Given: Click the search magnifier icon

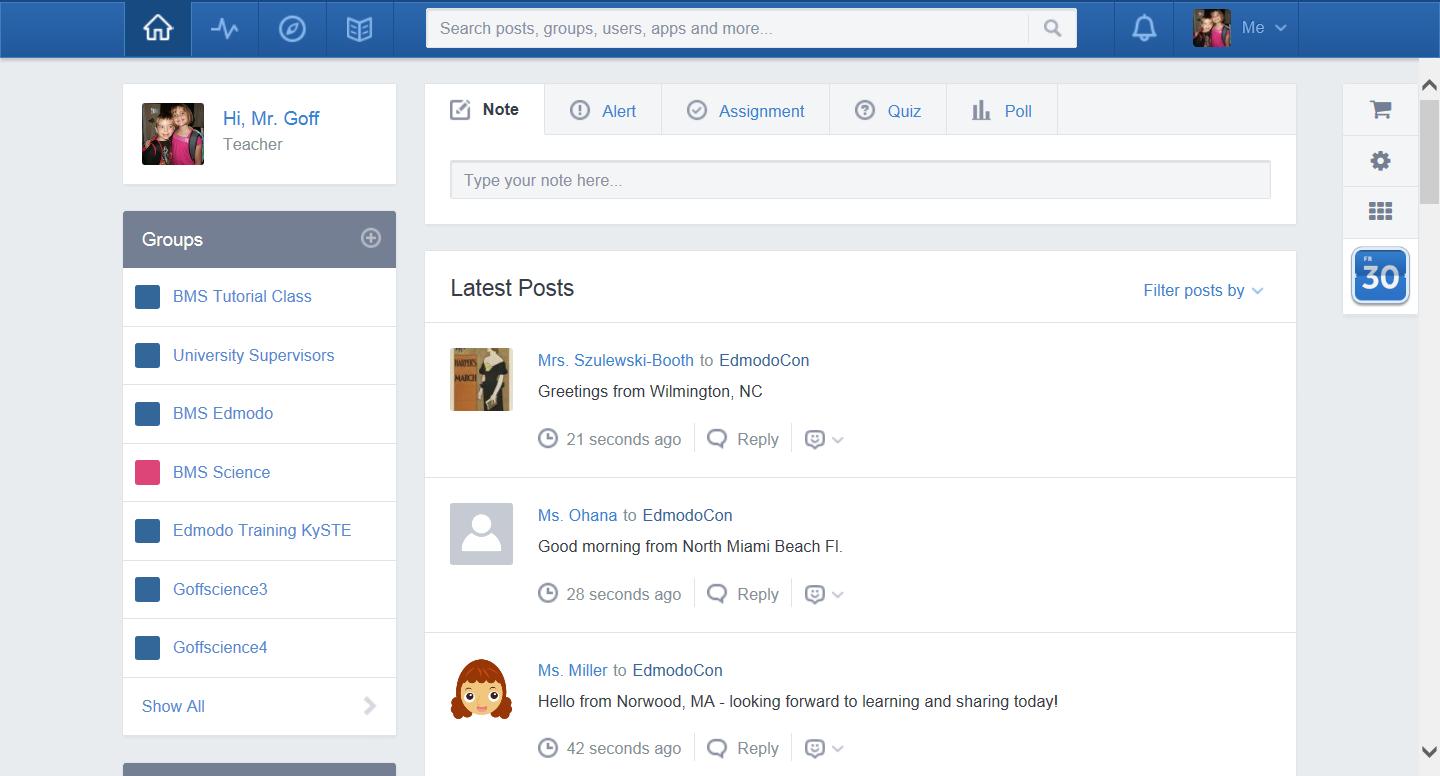Looking at the screenshot, I should (1051, 28).
